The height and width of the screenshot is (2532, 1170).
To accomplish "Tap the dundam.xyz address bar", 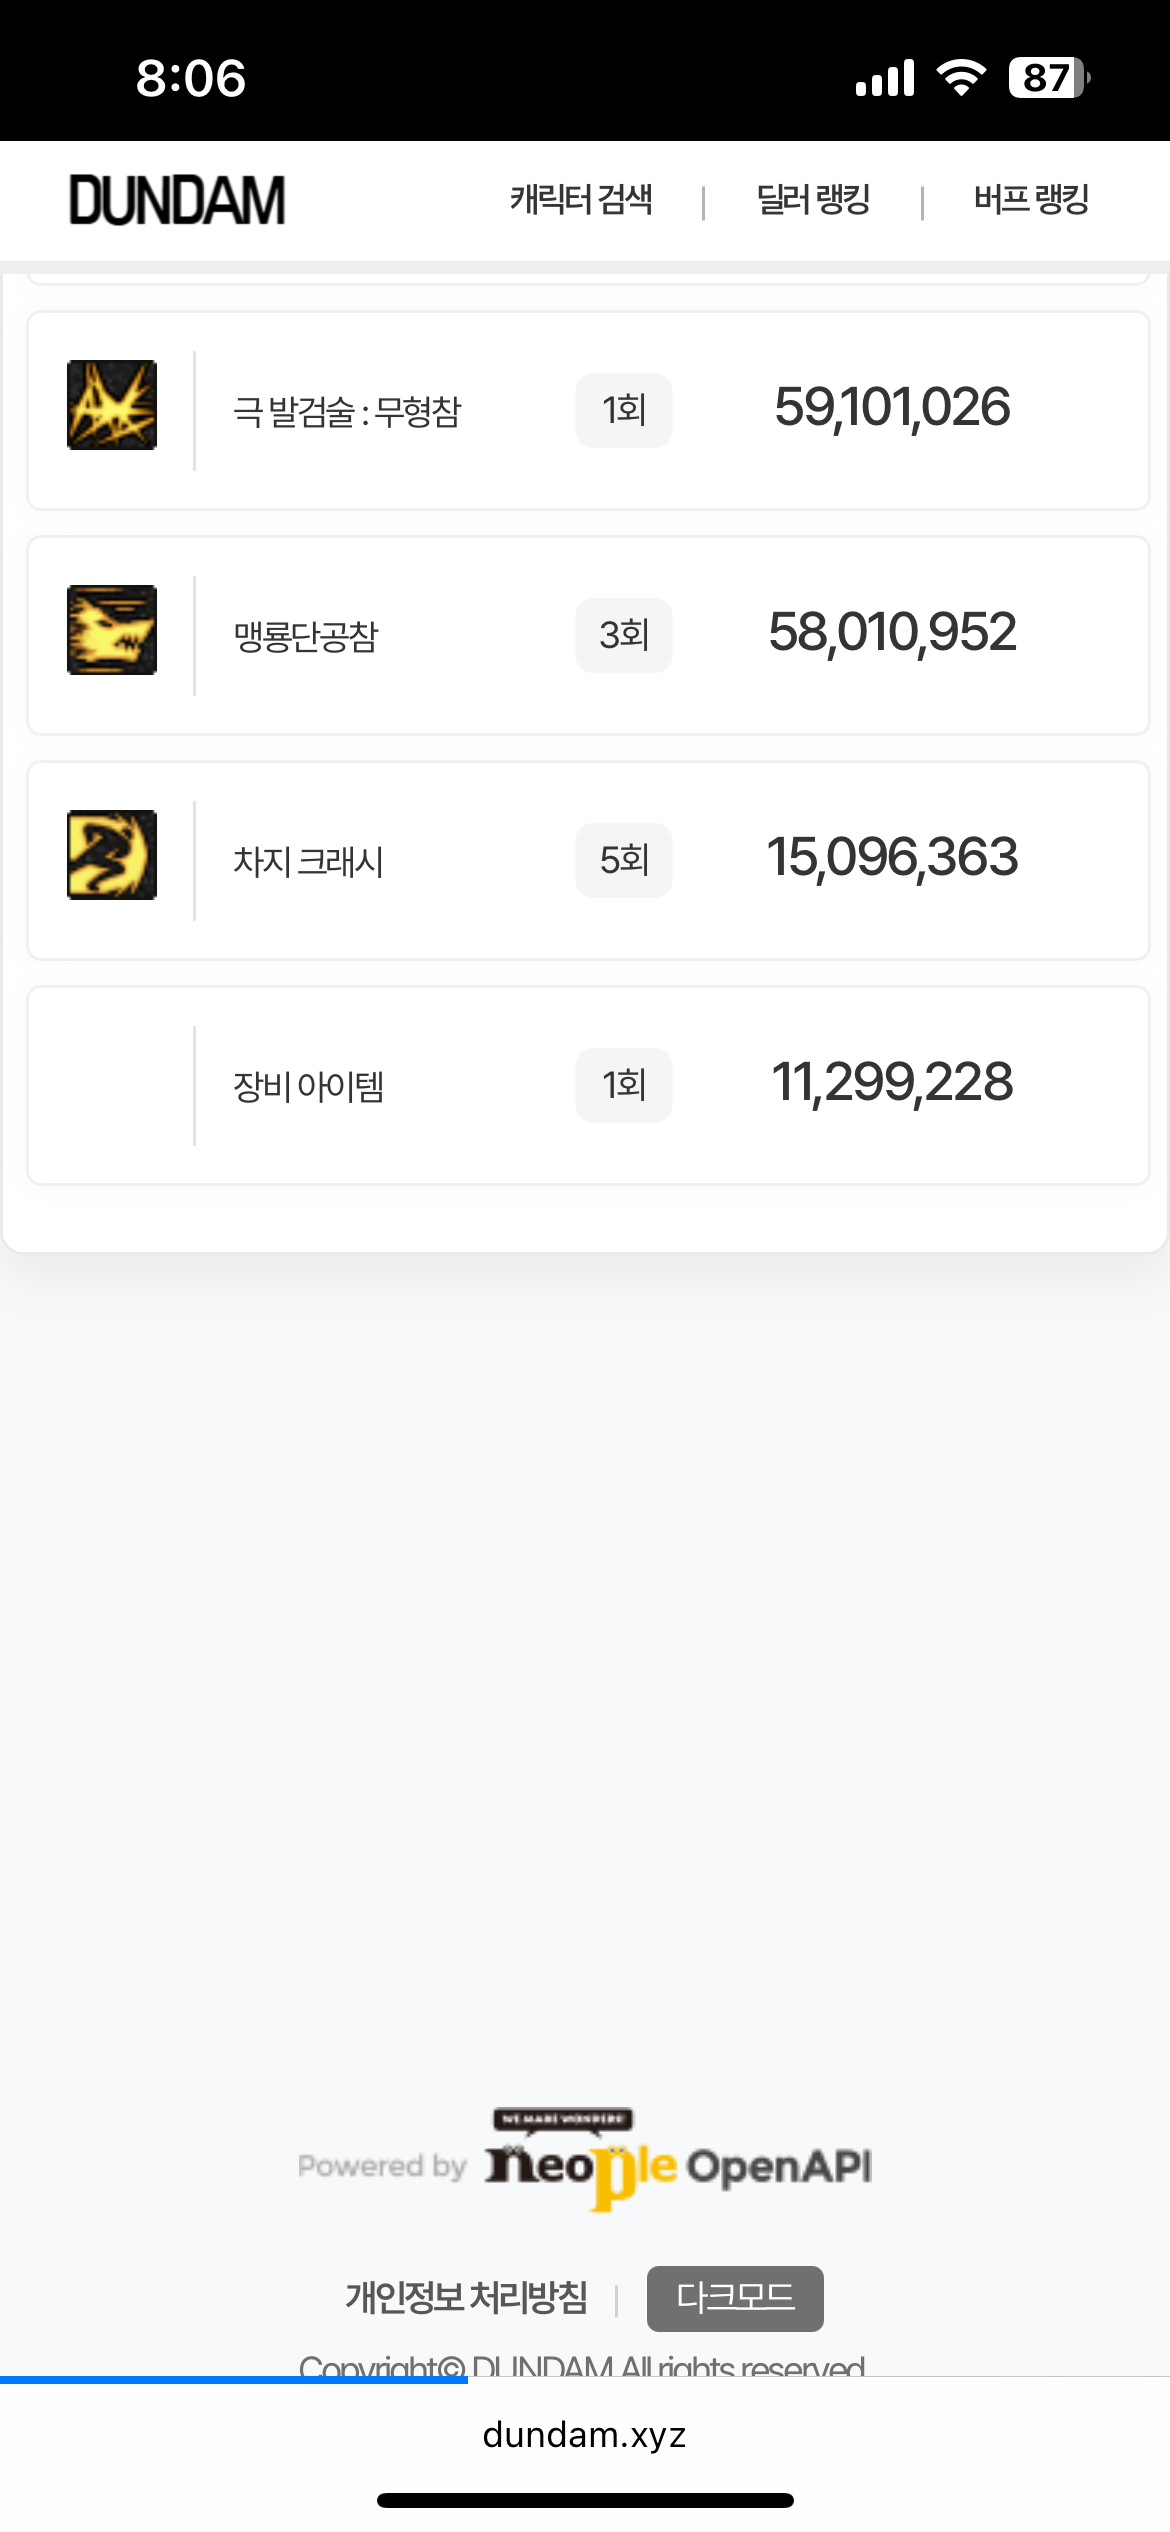I will (x=585, y=2435).
